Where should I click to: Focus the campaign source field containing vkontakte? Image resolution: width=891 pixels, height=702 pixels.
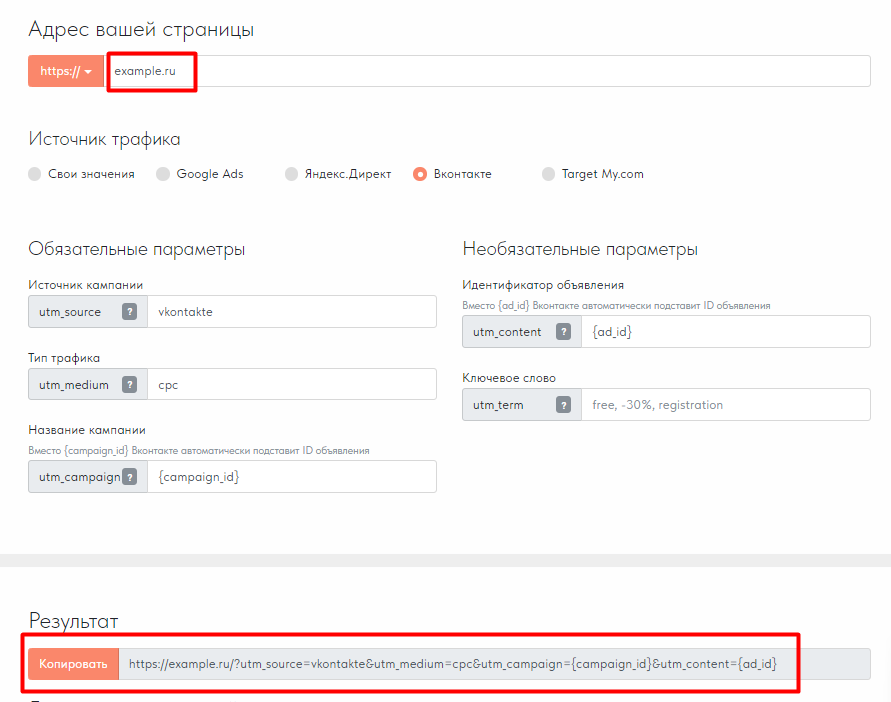click(x=291, y=312)
